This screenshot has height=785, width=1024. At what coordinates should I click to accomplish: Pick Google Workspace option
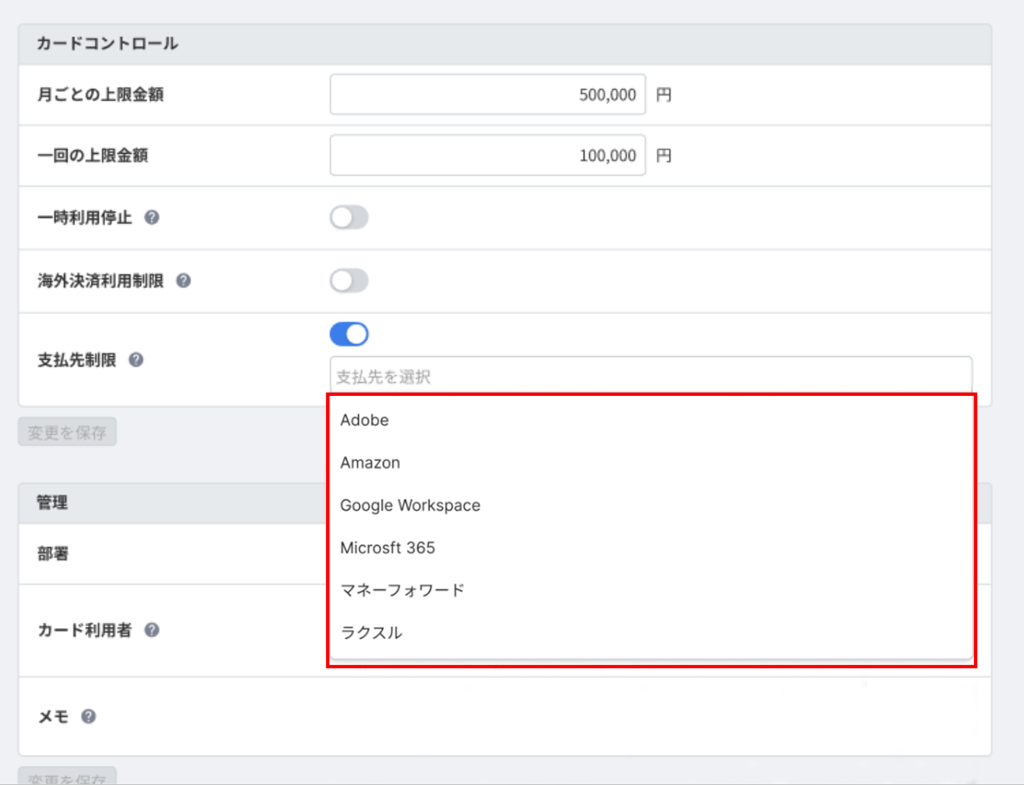click(x=651, y=505)
